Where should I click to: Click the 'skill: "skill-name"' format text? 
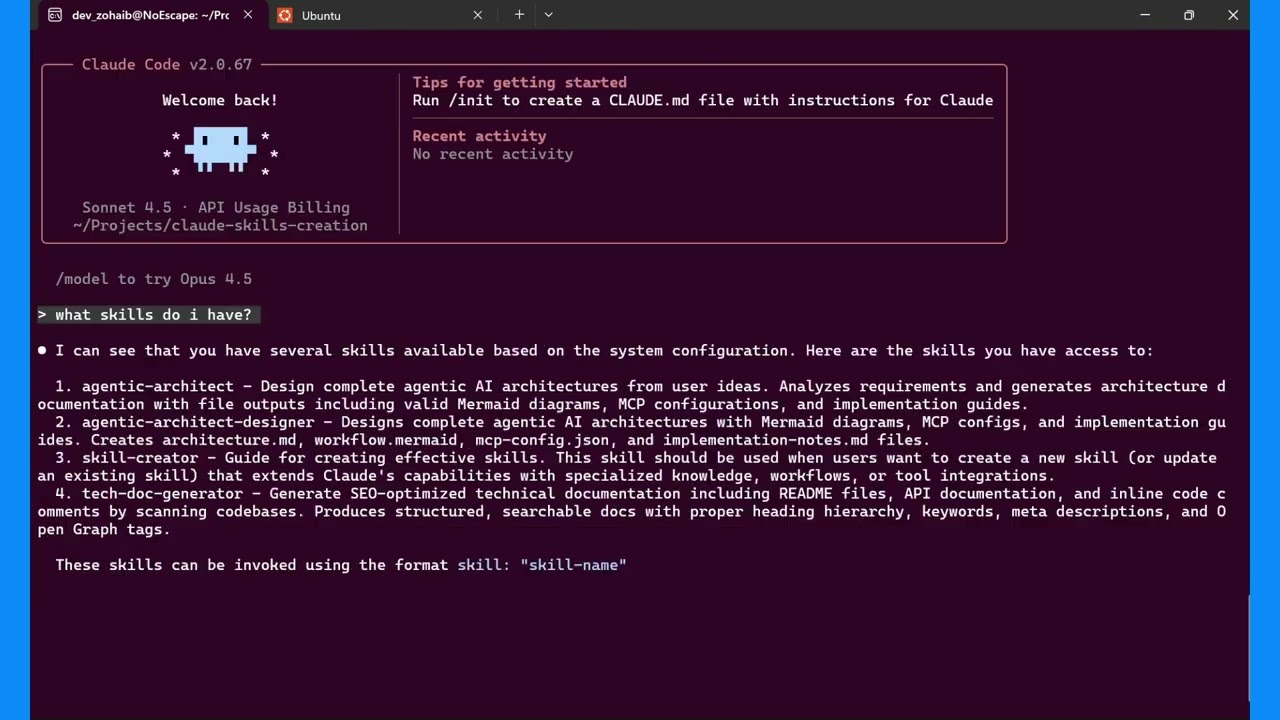pos(542,565)
